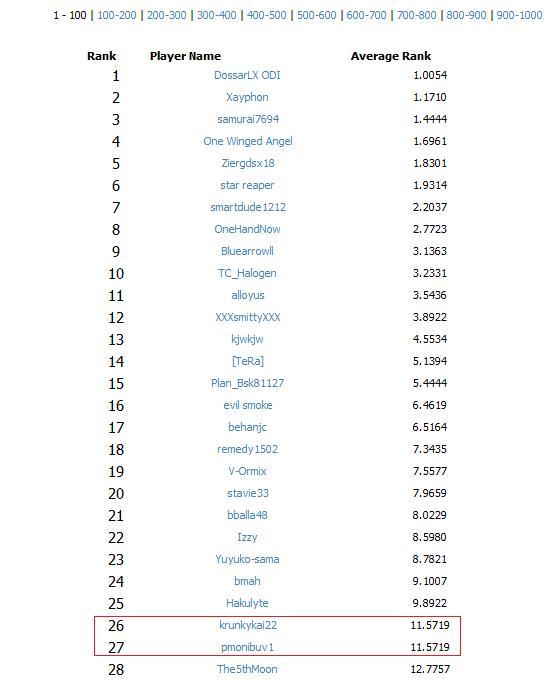View the 700-800 rankings page

click(417, 15)
